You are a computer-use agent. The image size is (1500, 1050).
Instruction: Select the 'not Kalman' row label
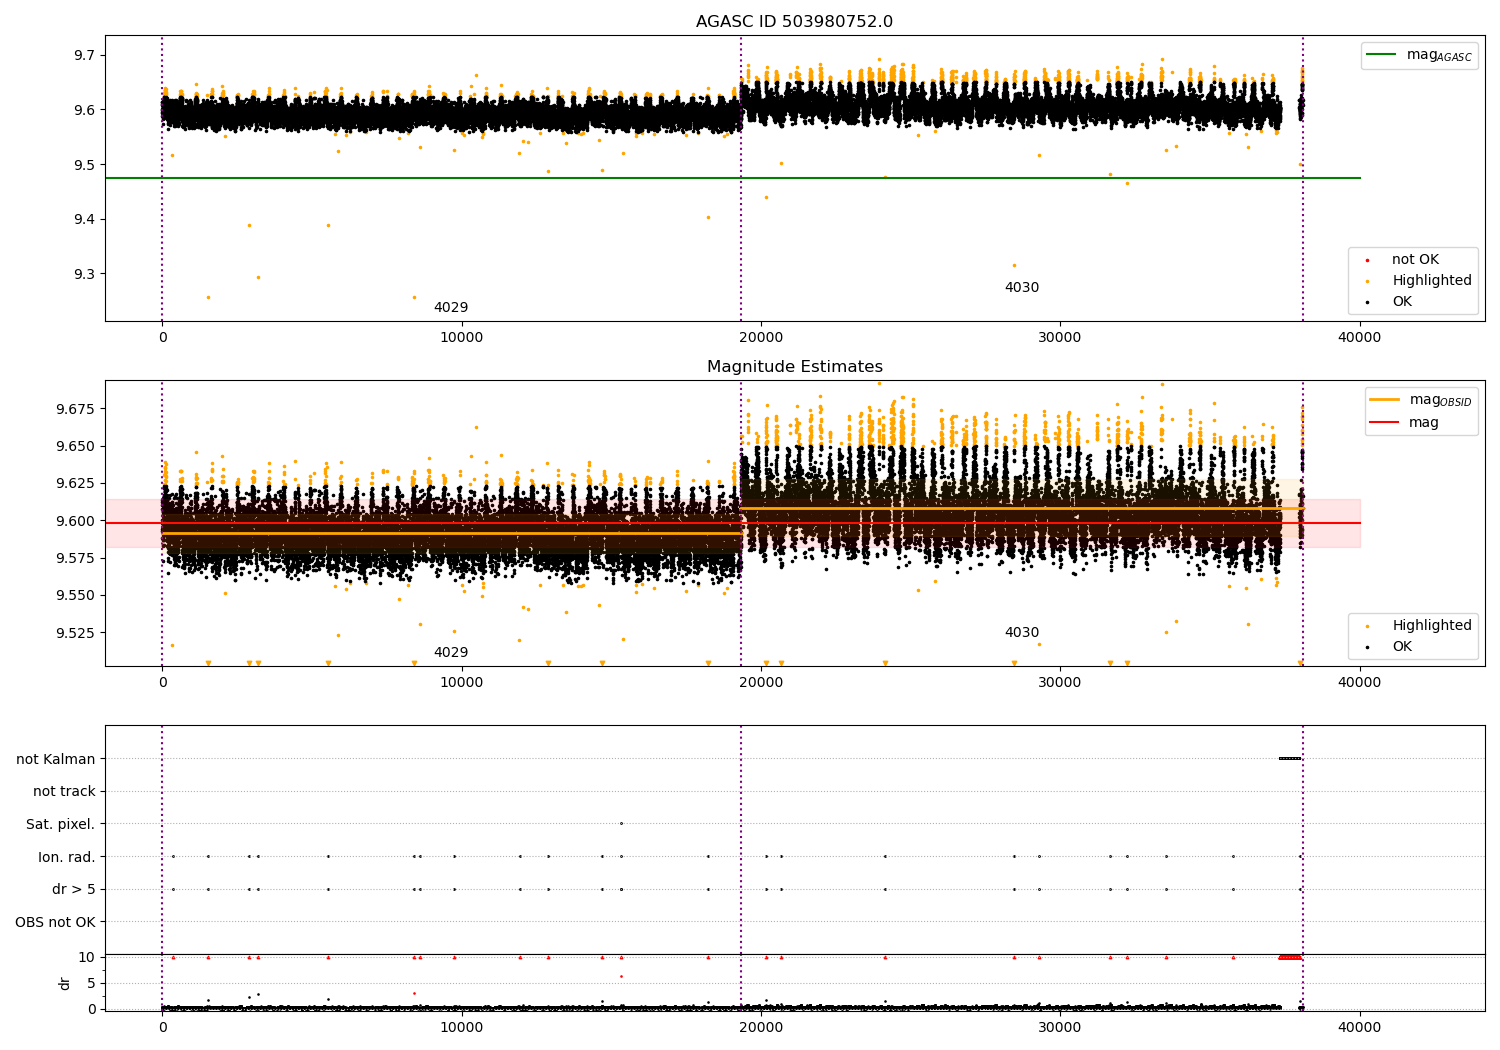click(x=55, y=759)
